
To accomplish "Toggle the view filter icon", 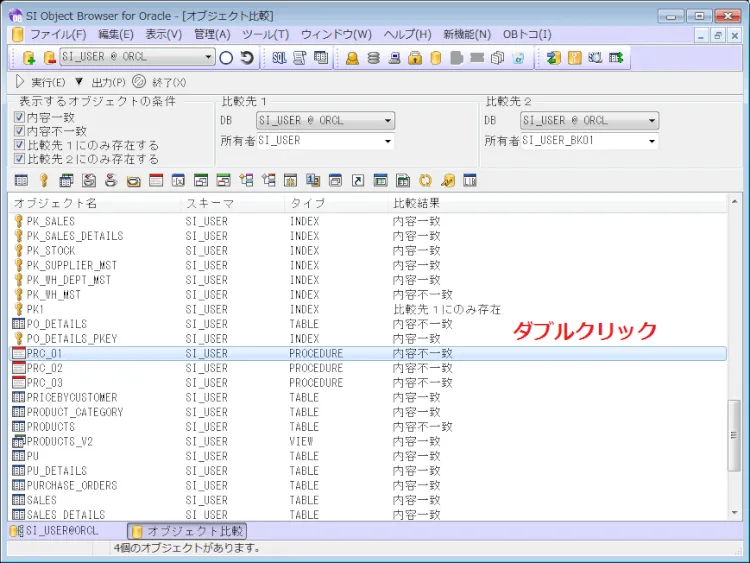I will (x=66, y=180).
